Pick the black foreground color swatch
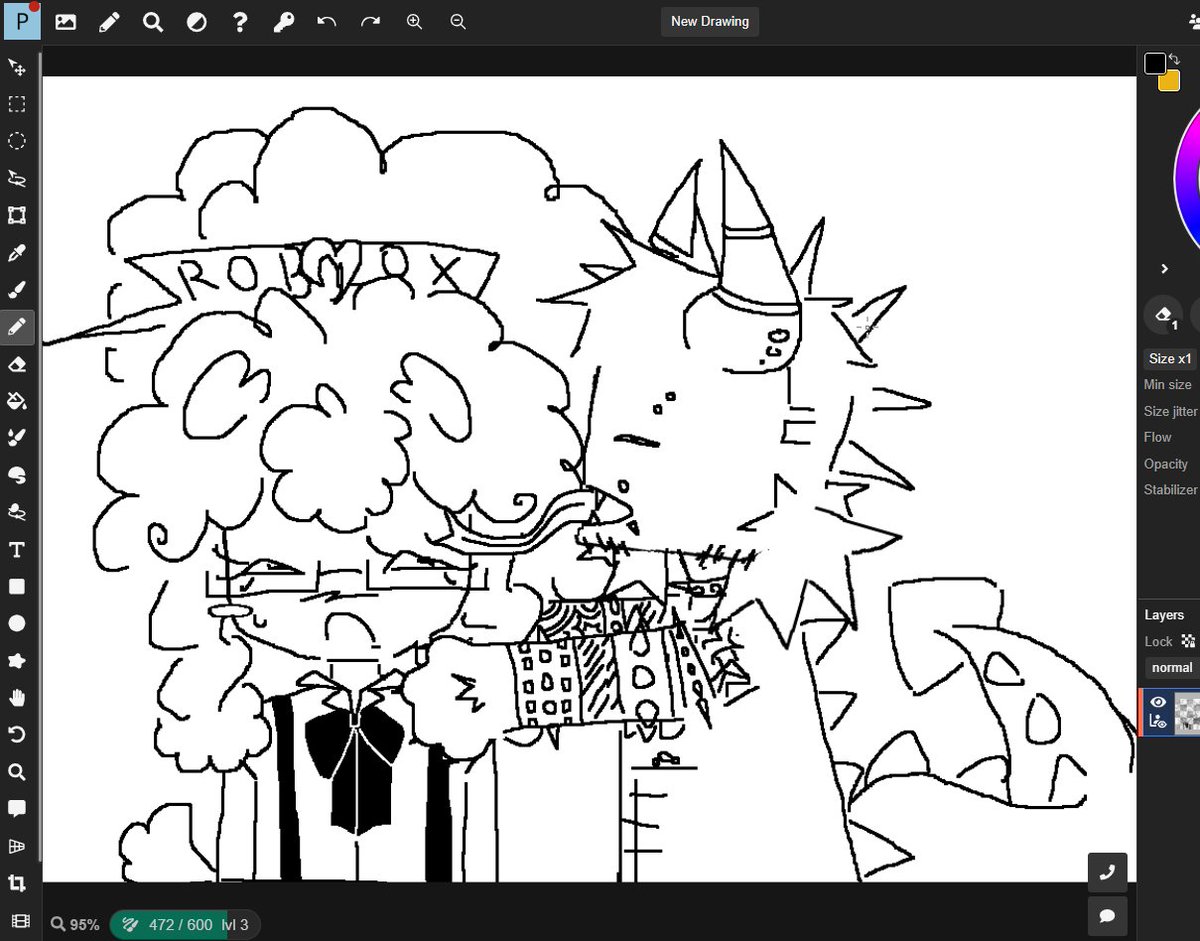Image resolution: width=1200 pixels, height=941 pixels. 1156,64
